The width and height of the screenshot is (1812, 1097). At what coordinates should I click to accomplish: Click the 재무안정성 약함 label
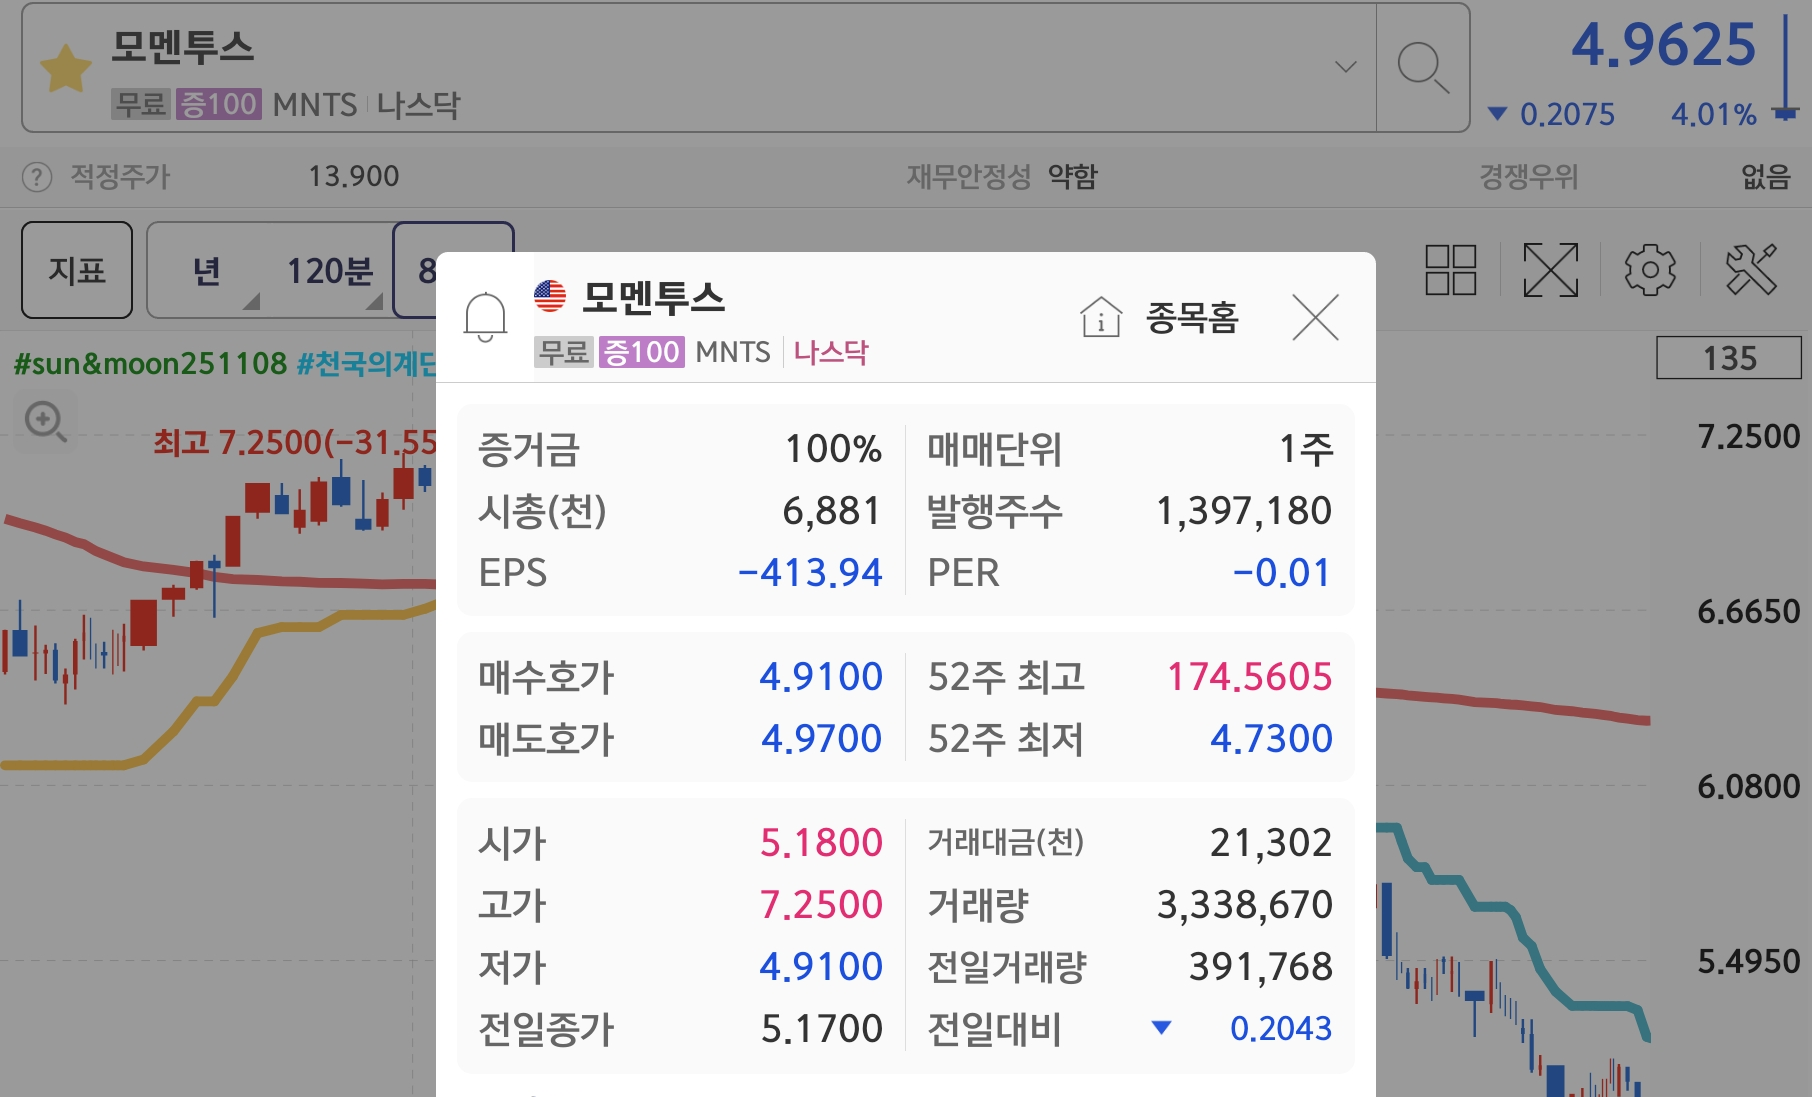[x=1002, y=177]
